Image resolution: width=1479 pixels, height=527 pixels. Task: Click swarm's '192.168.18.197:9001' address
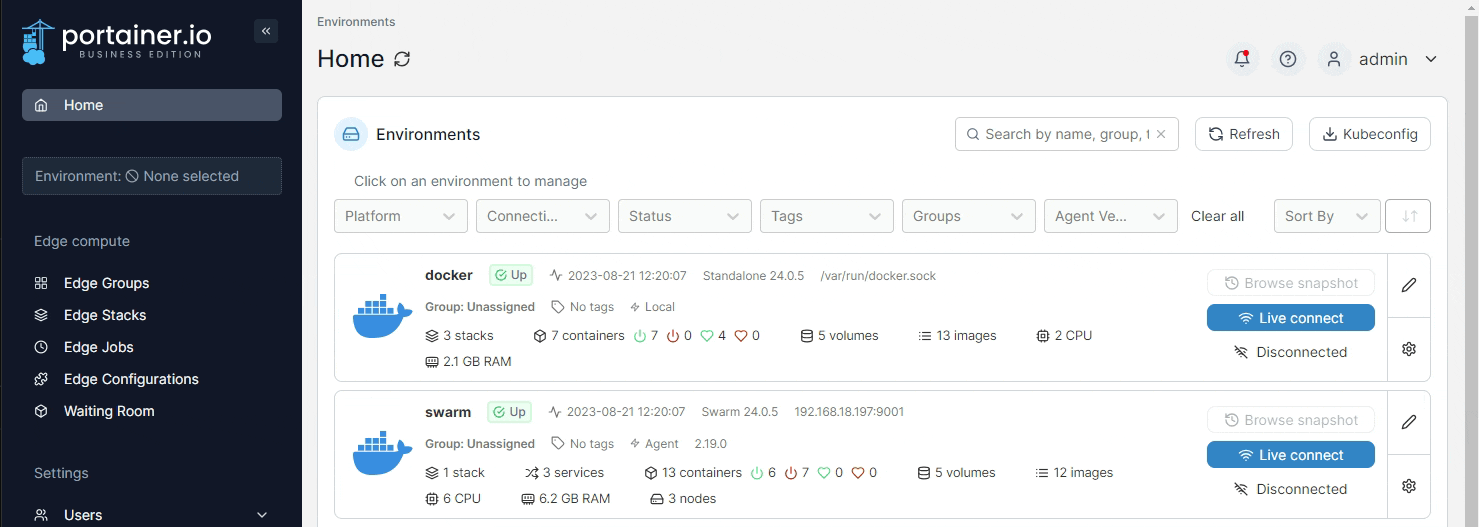pyautogui.click(x=849, y=412)
